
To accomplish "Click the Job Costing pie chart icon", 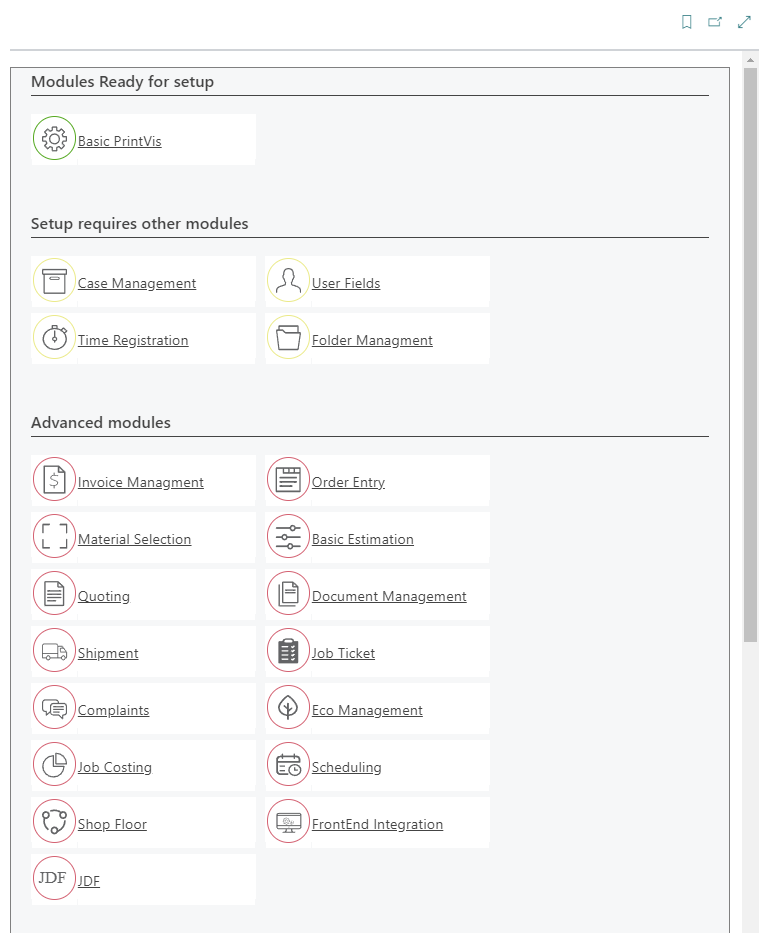I will [54, 765].
